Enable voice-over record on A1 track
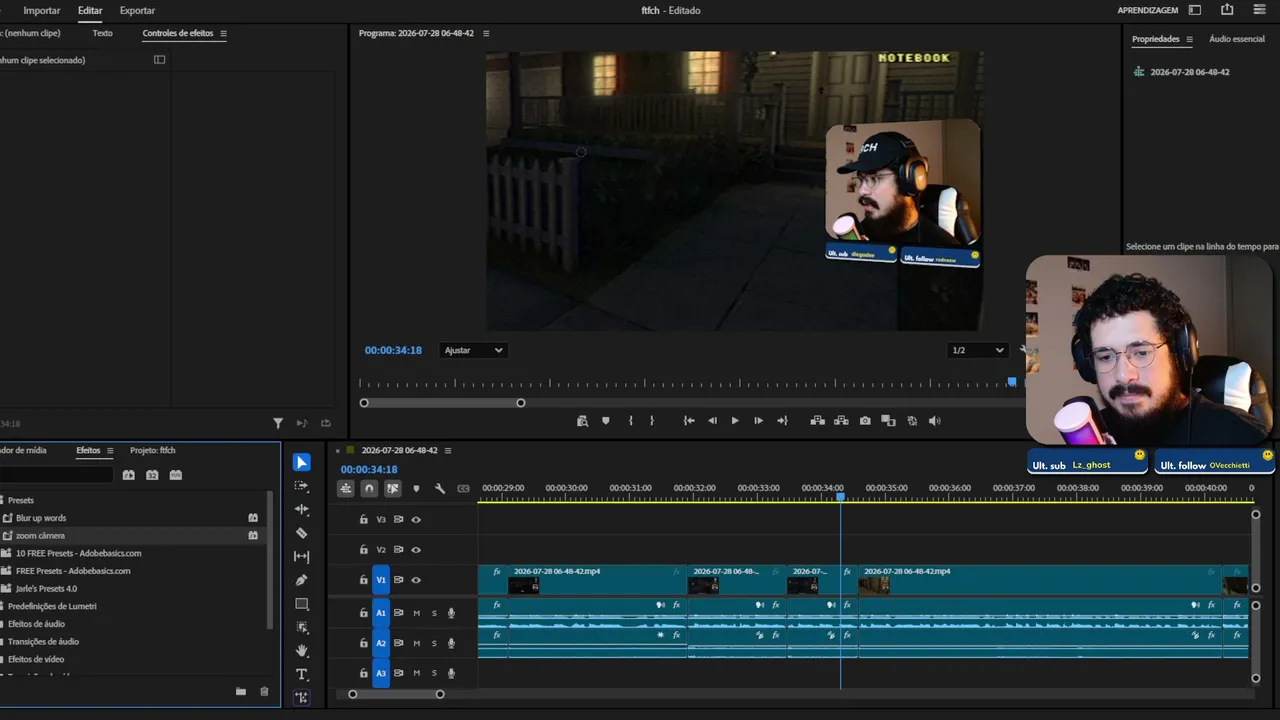Screen dimensions: 1280x720 (x=451, y=613)
